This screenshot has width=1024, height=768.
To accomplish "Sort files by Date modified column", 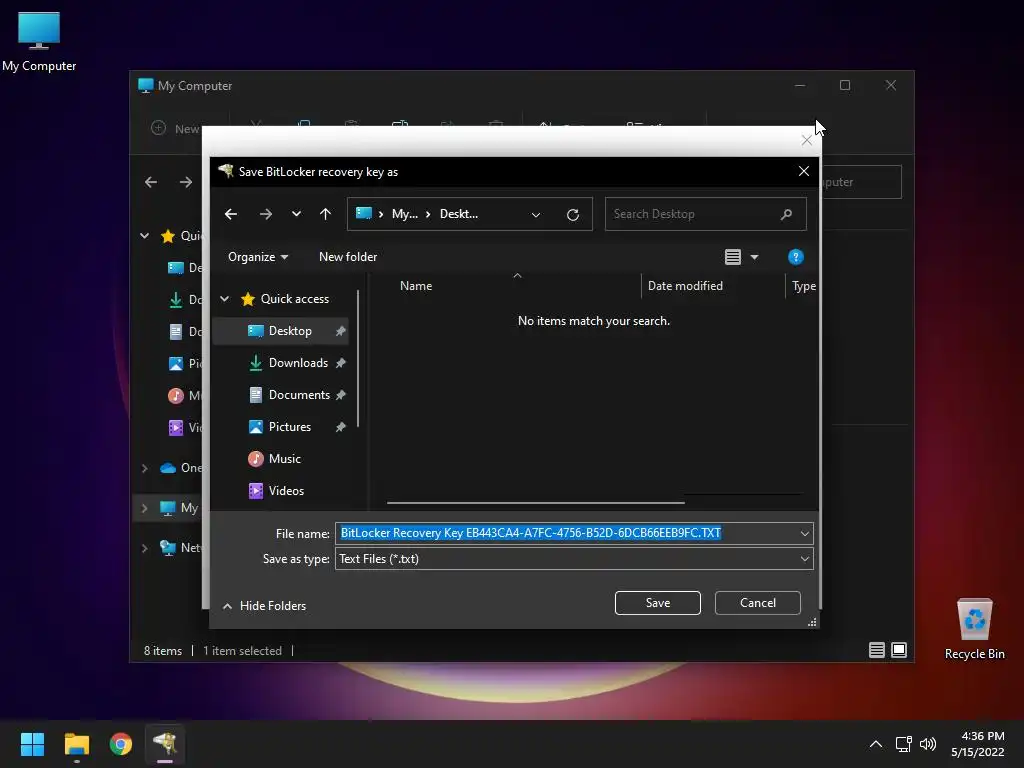I will pyautogui.click(x=685, y=286).
